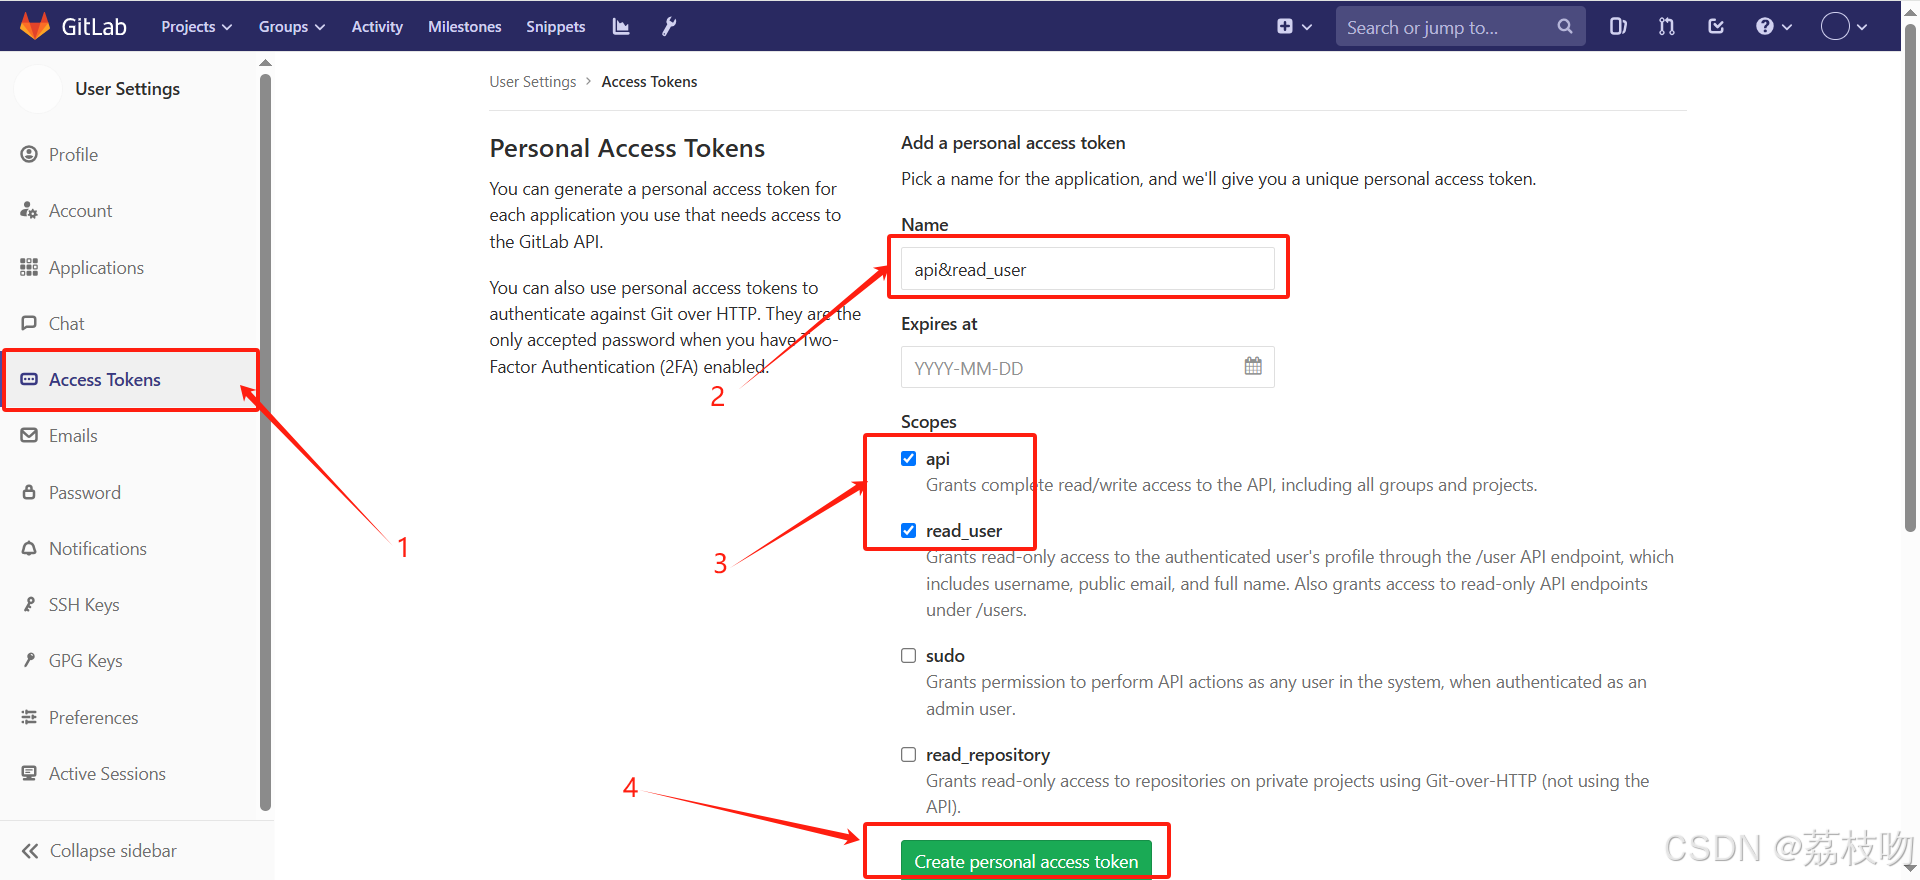Click the Access Tokens sidebar icon
Screen dimensions: 1920x880
pyautogui.click(x=29, y=379)
